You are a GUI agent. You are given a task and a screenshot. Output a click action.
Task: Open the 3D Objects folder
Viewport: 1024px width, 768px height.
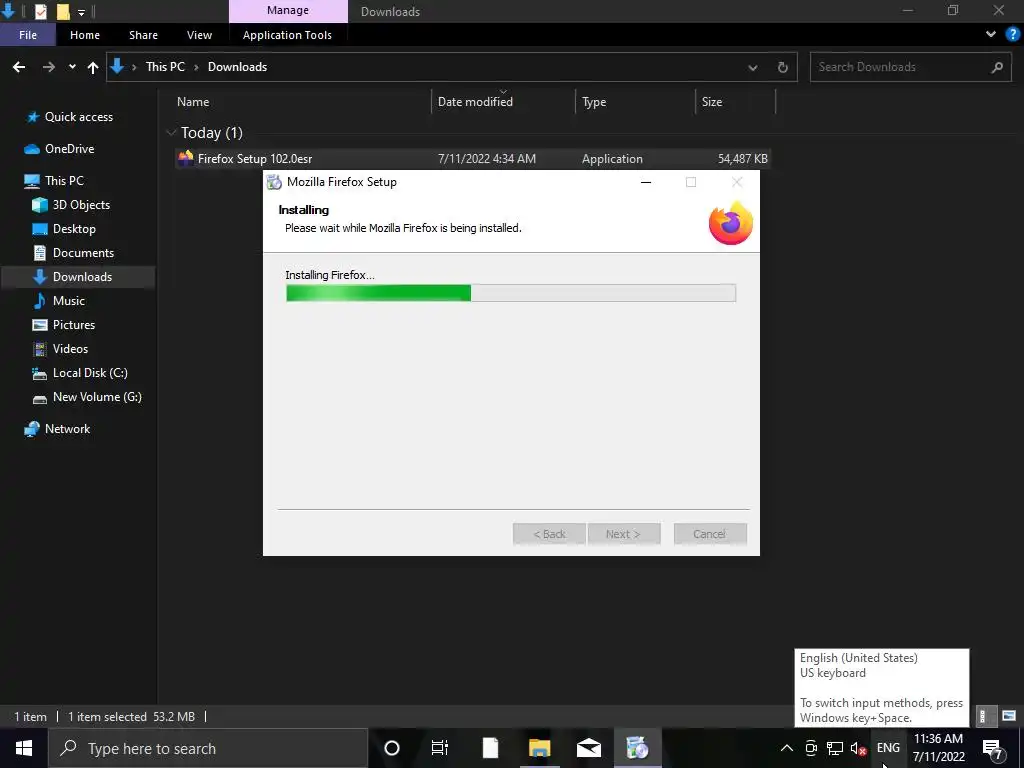[81, 205]
